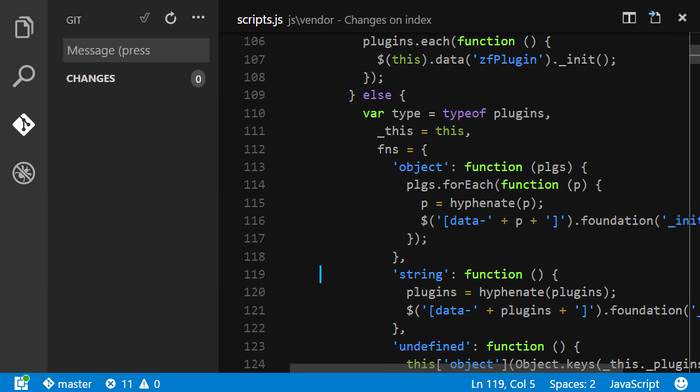Commit all with the checkmark icon
The height and width of the screenshot is (392, 700).
click(x=144, y=18)
